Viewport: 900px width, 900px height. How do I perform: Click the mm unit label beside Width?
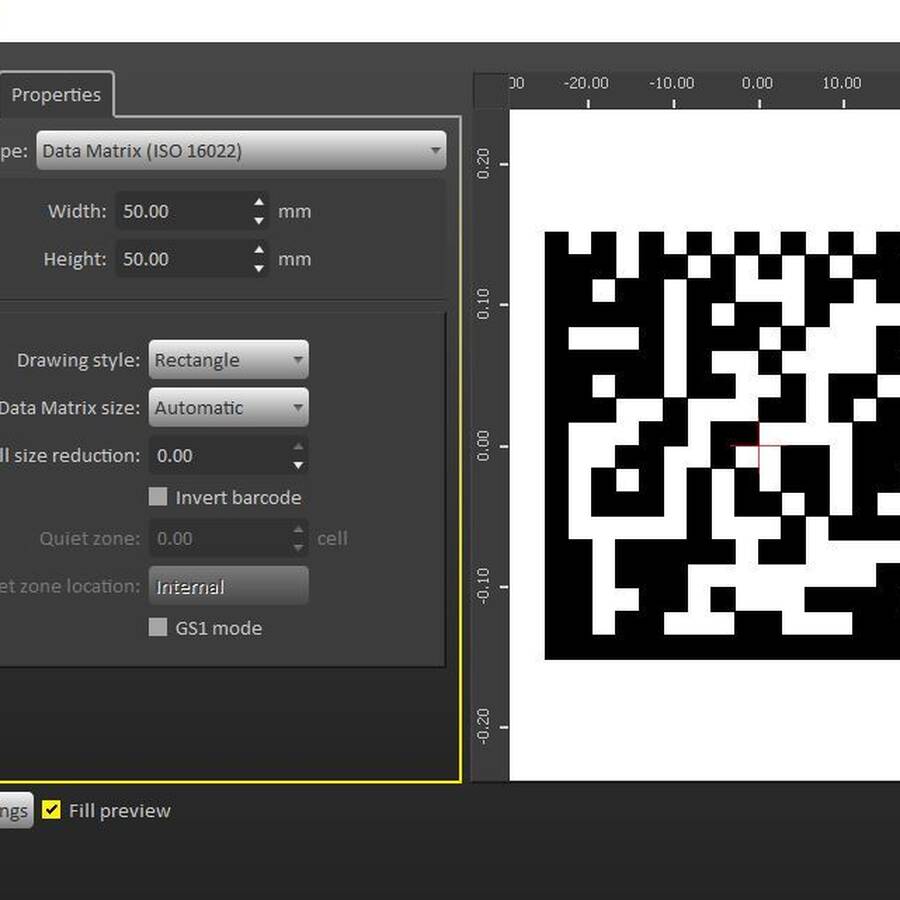pyautogui.click(x=294, y=211)
